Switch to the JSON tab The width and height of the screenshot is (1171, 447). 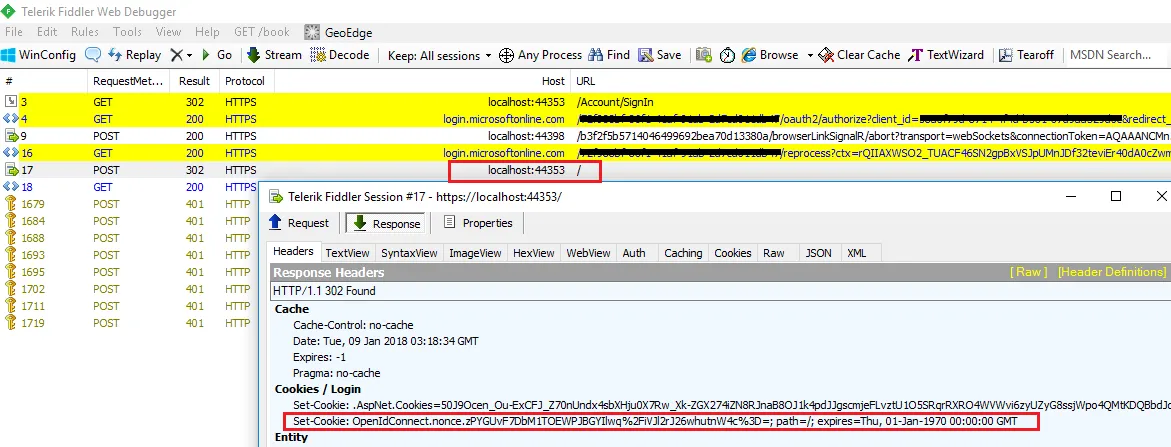pos(819,253)
